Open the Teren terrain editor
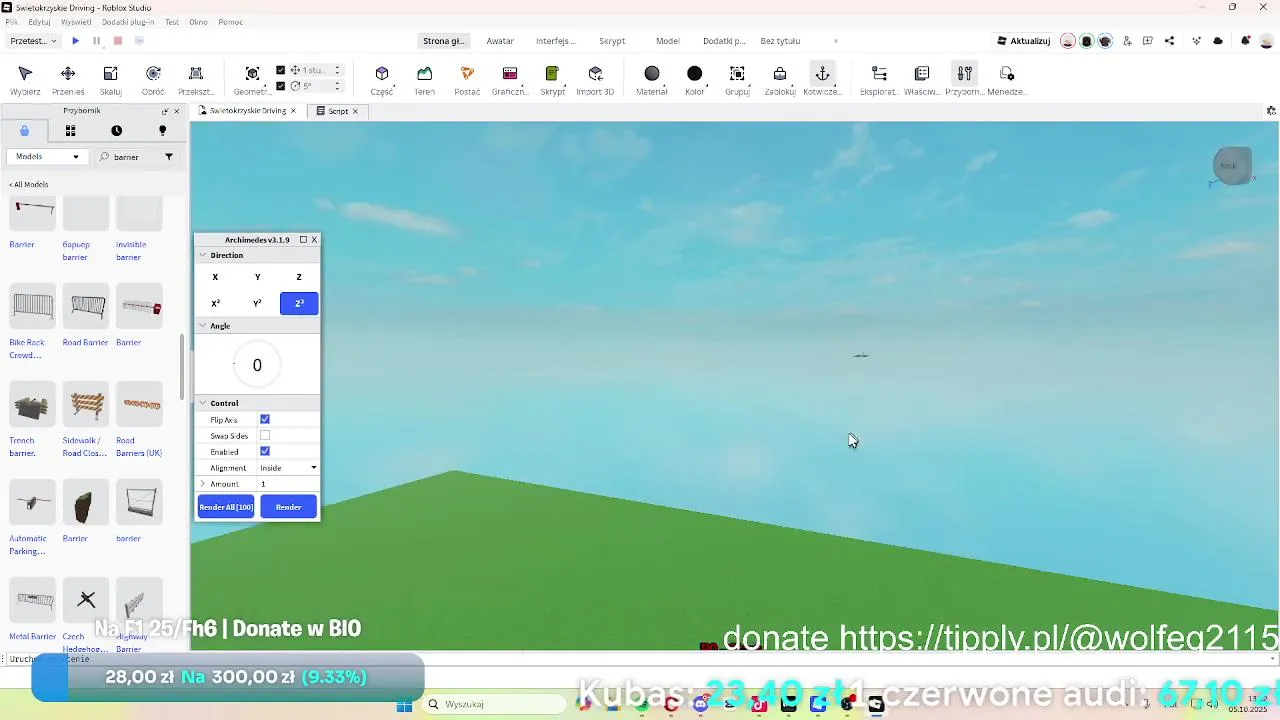This screenshot has width=1280, height=720. (425, 79)
